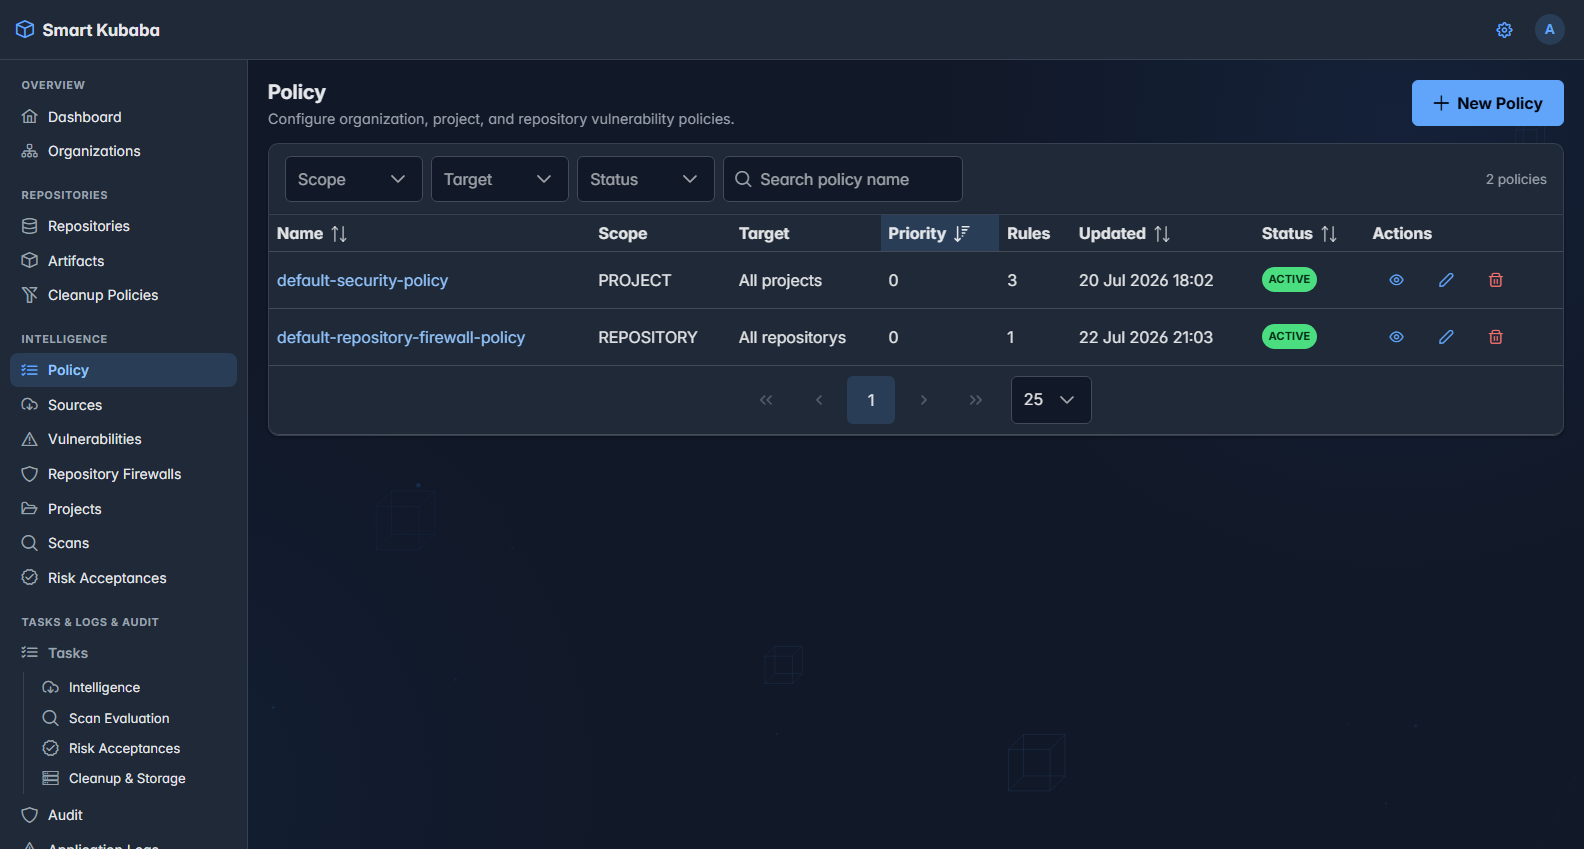Image resolution: width=1584 pixels, height=849 pixels.
Task: Click ACTIVE badge of default-repository-firewall-policy
Action: click(1289, 337)
